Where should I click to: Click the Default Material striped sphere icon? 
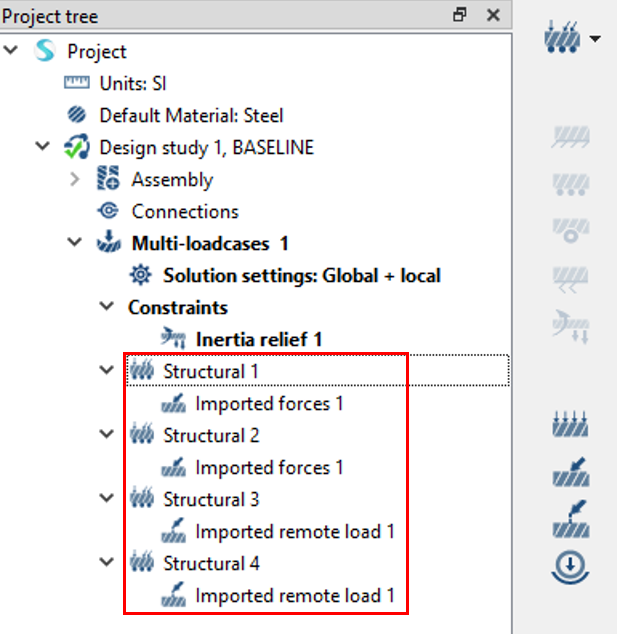(x=76, y=116)
